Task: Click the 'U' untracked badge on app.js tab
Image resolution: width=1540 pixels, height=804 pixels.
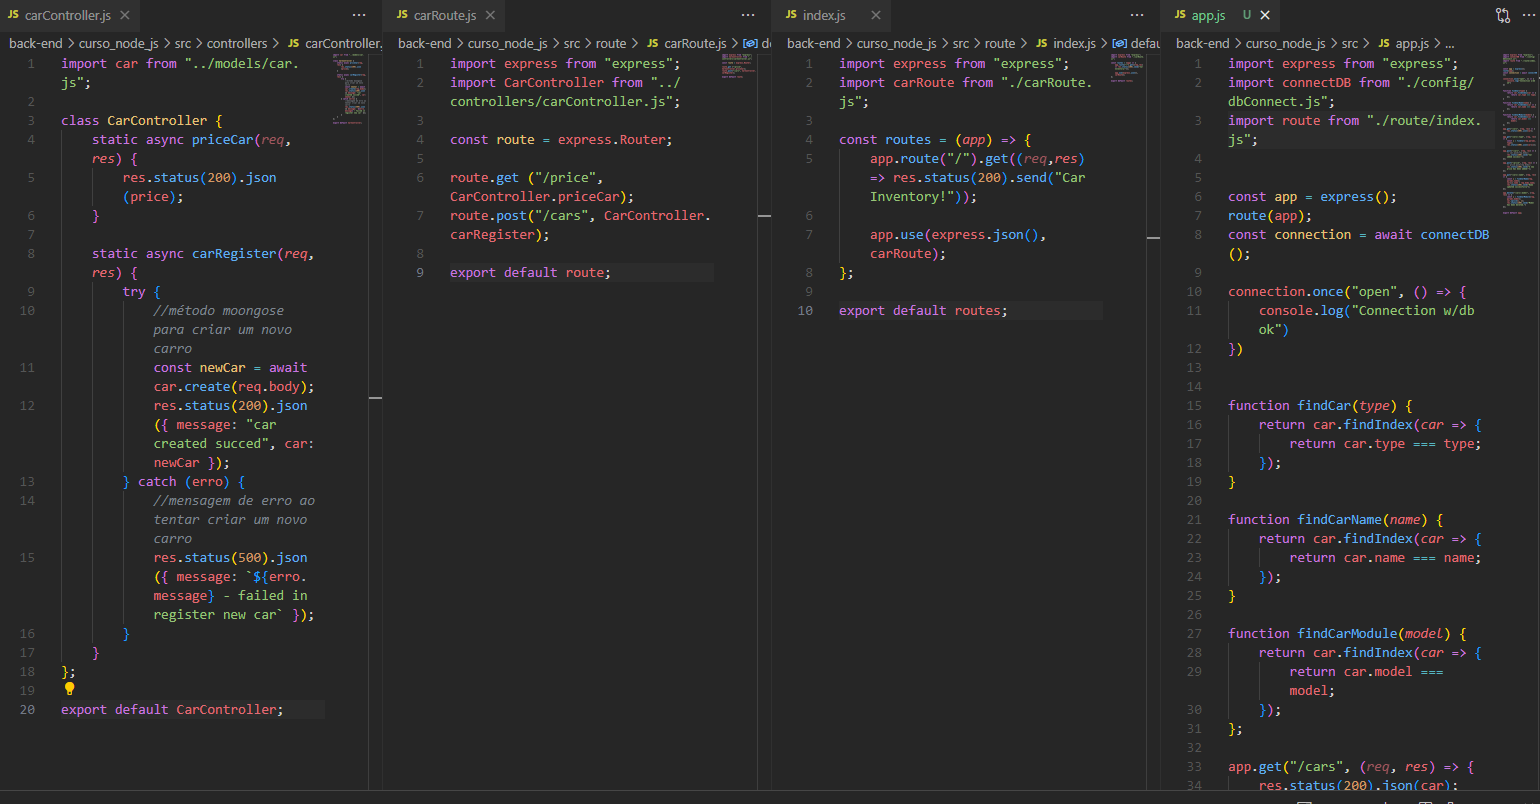Action: tap(1247, 15)
